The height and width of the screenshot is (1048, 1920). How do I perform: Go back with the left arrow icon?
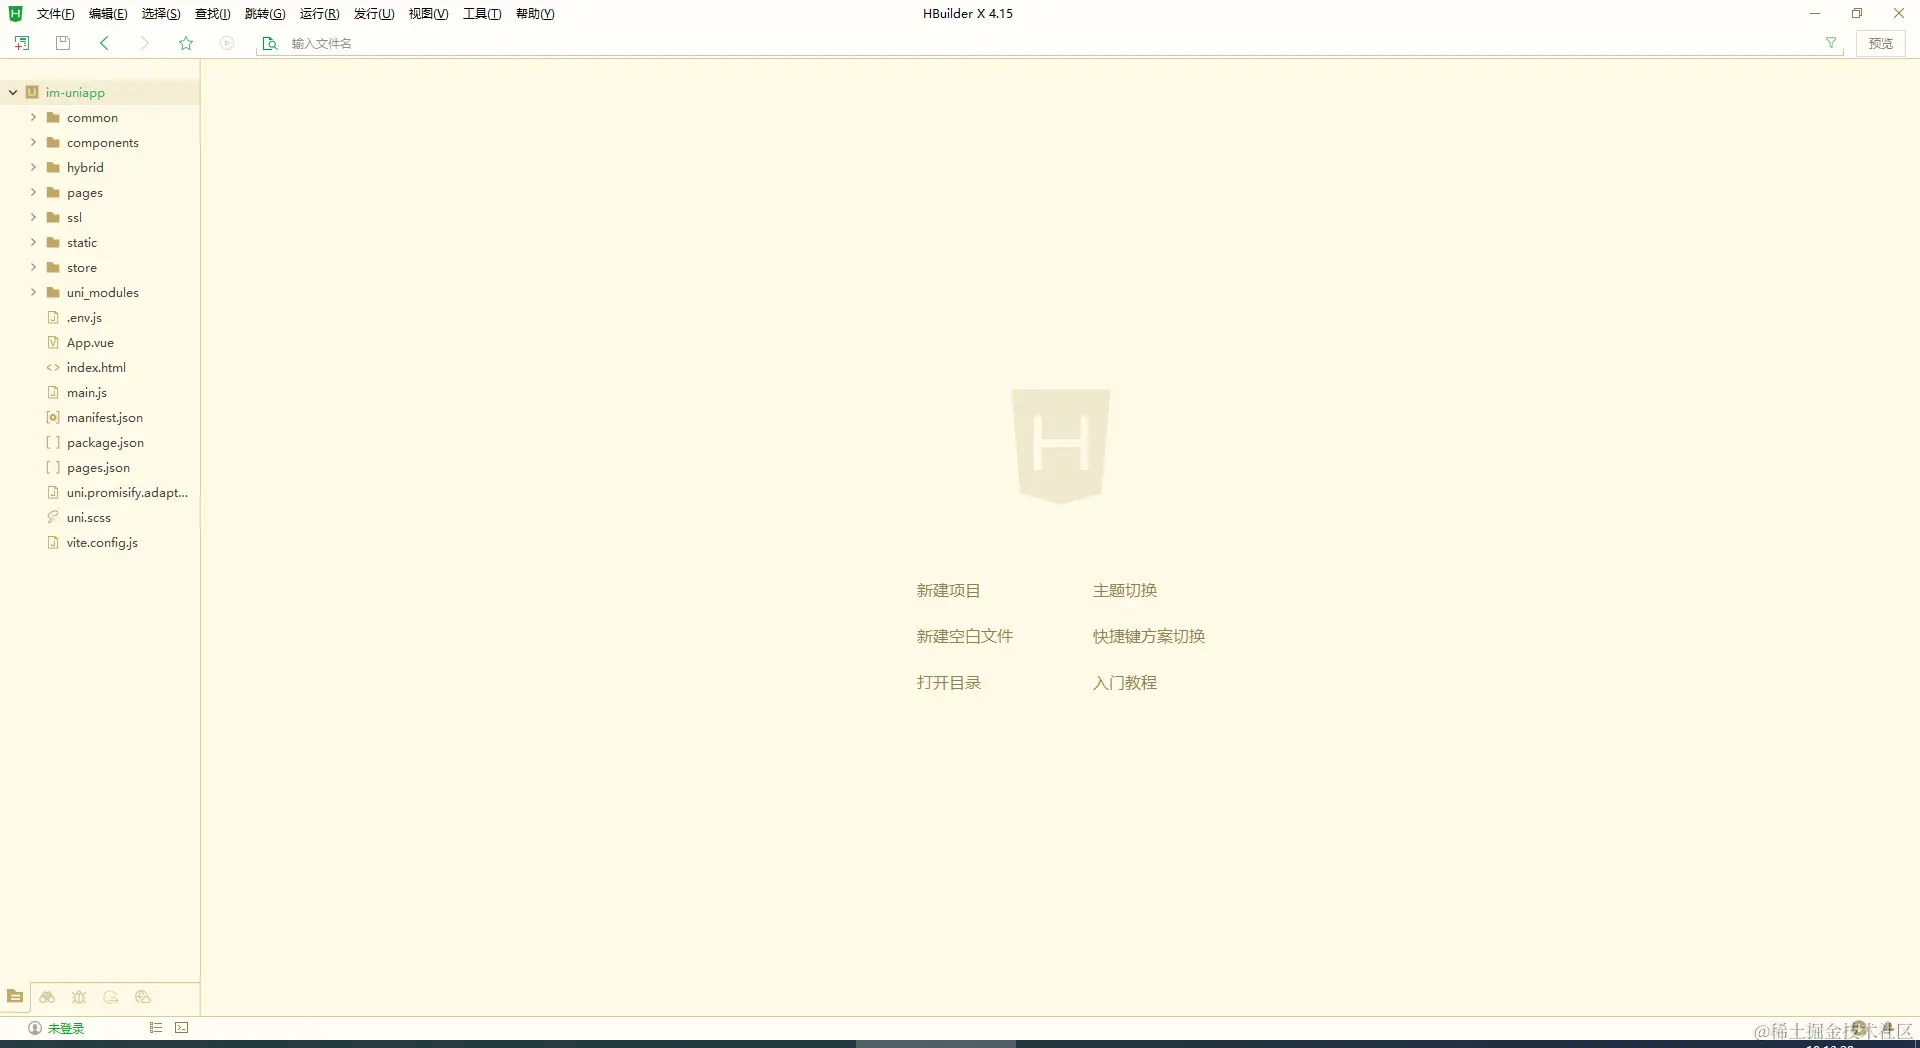104,43
